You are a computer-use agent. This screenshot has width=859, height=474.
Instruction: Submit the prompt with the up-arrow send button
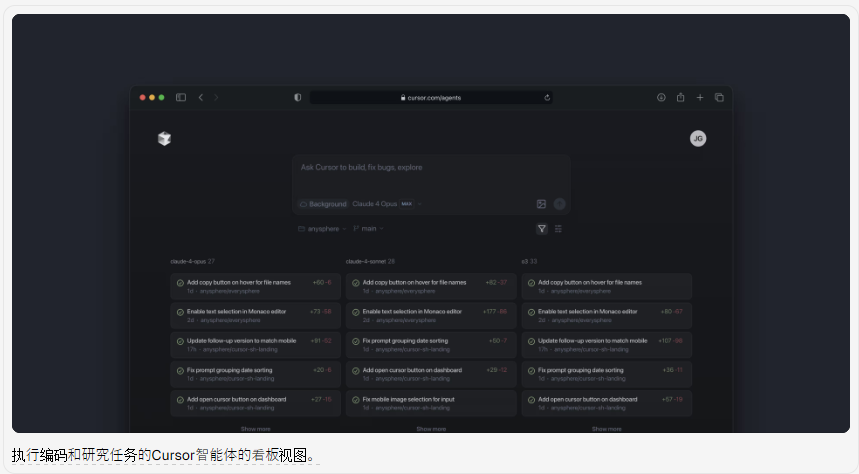[x=559, y=204]
